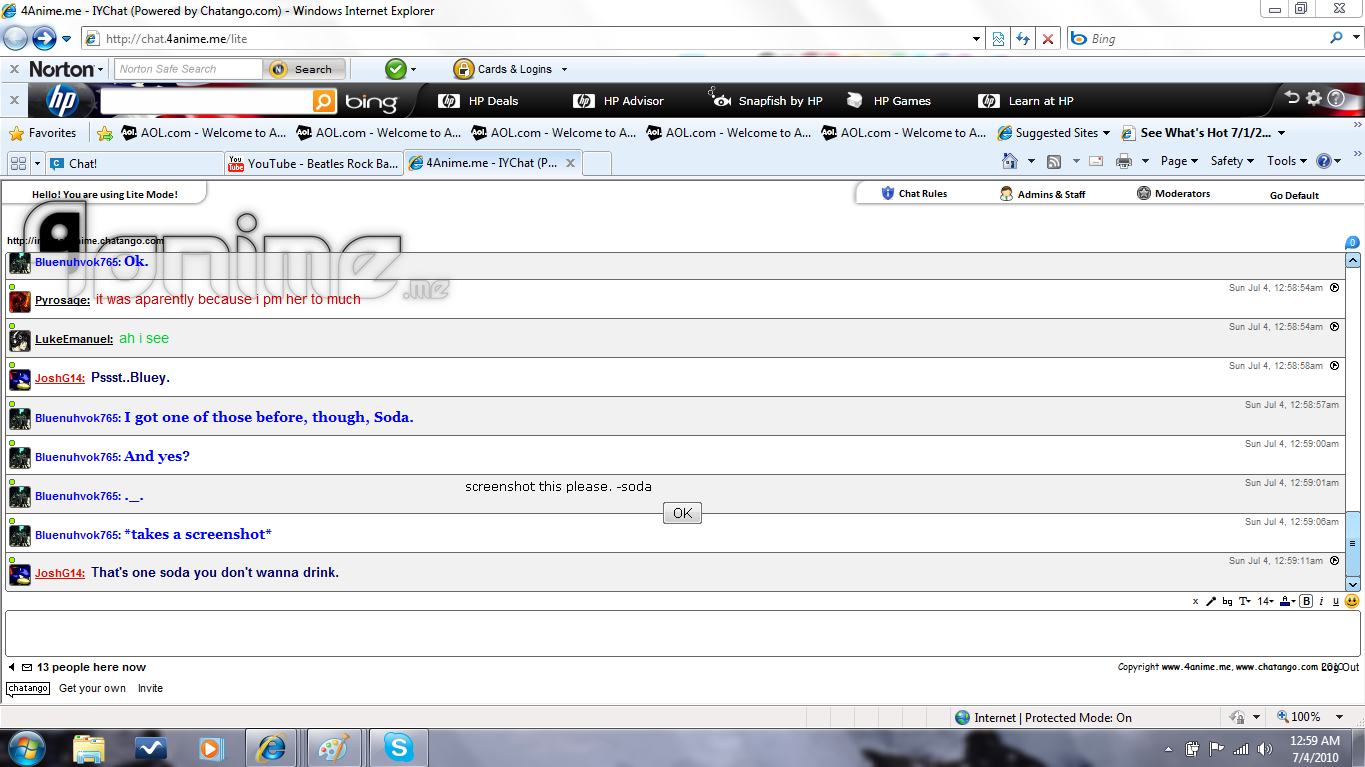Screen dimensions: 1365x767
Task: Open the Safety menu
Action: 1232,161
